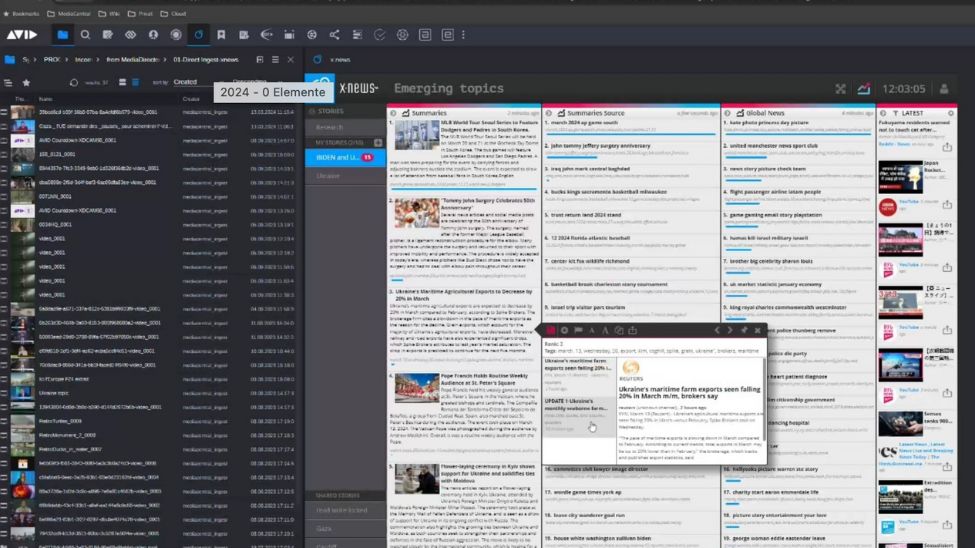Click 'bucks kings sacramento basketball milwaukee' topic
This screenshot has height=548, width=975.
(609, 192)
